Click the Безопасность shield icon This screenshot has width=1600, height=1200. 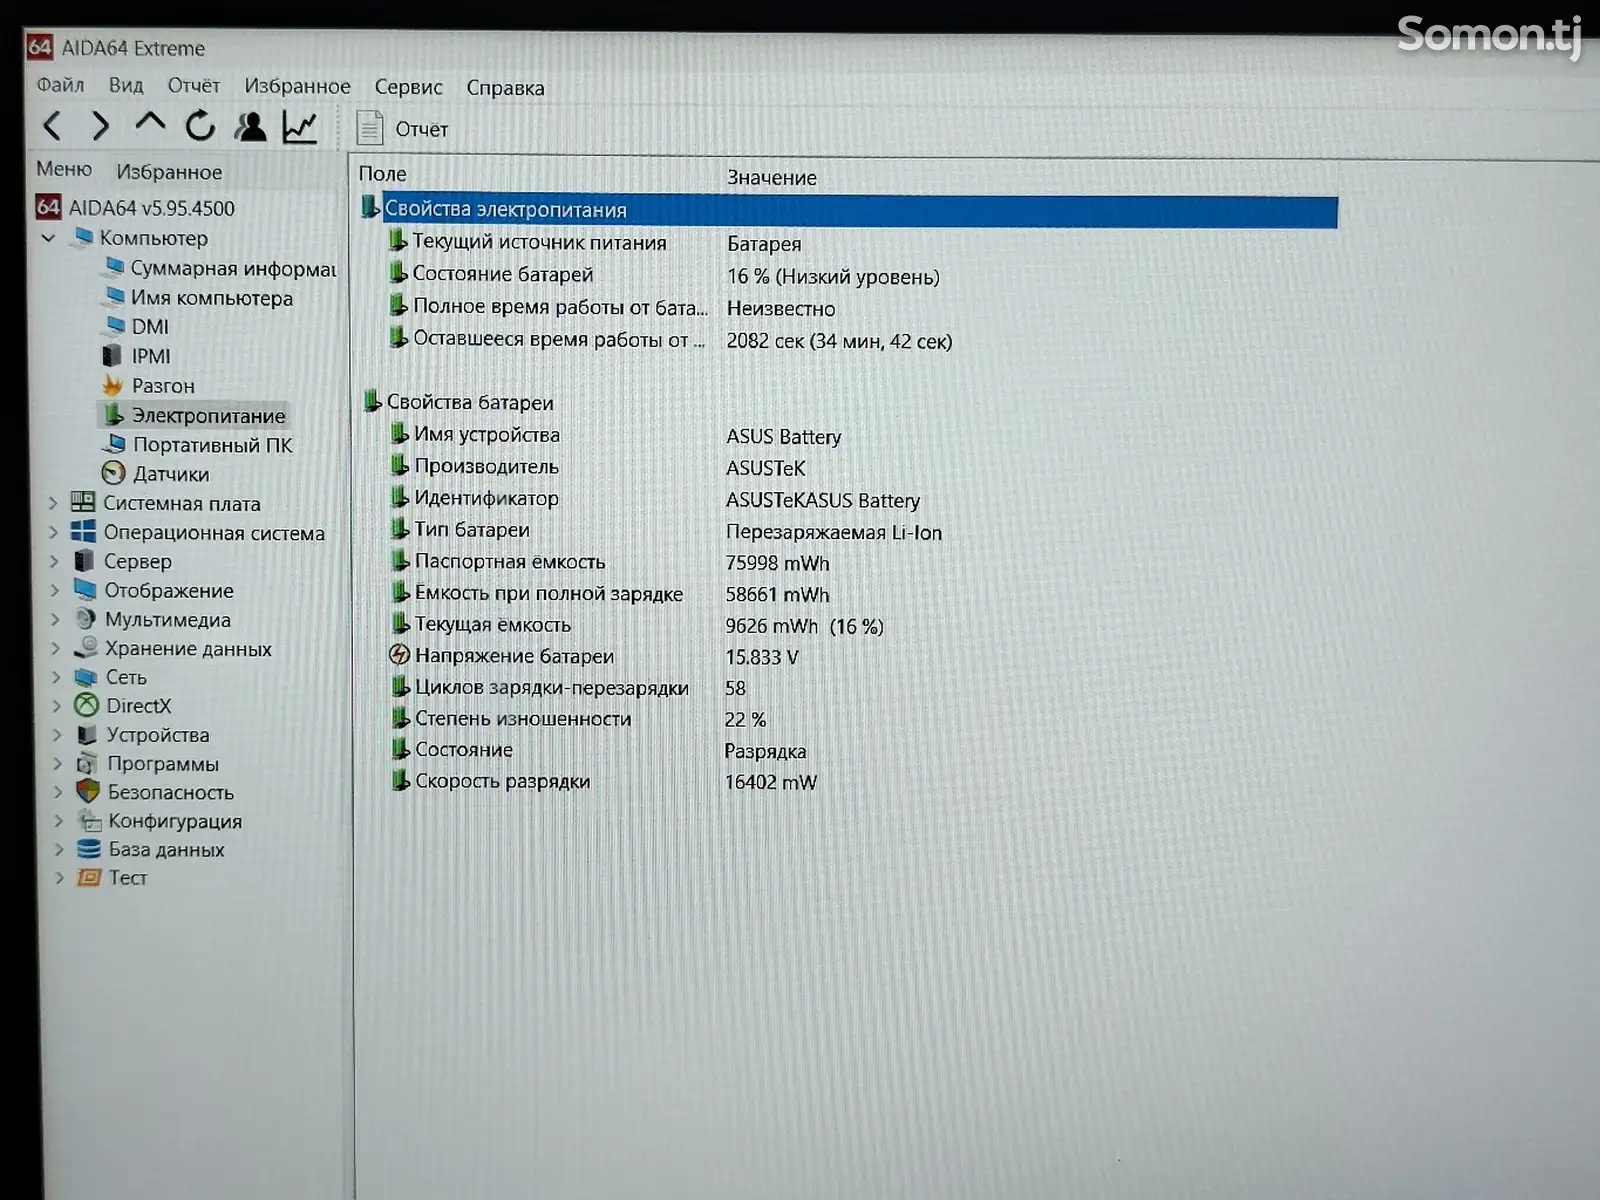coord(88,792)
